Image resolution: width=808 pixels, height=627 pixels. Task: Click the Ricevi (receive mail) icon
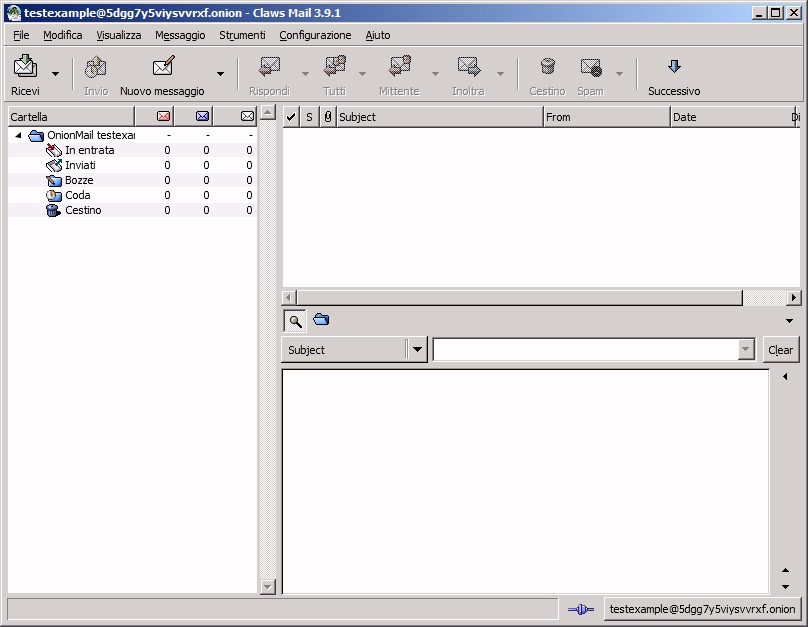click(25, 68)
